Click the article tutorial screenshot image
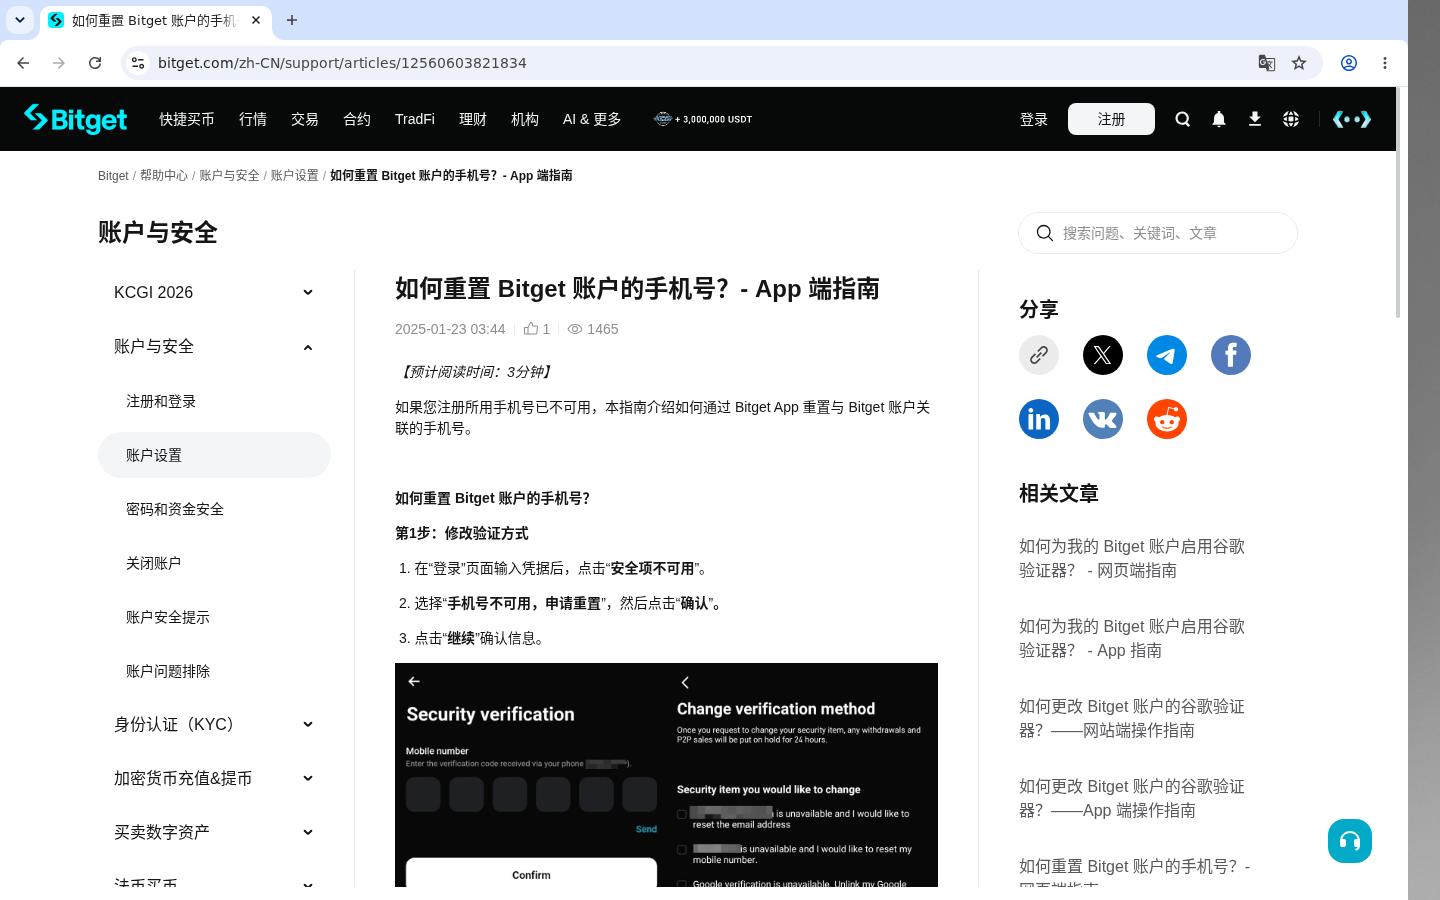This screenshot has width=1440, height=900. pos(666,775)
